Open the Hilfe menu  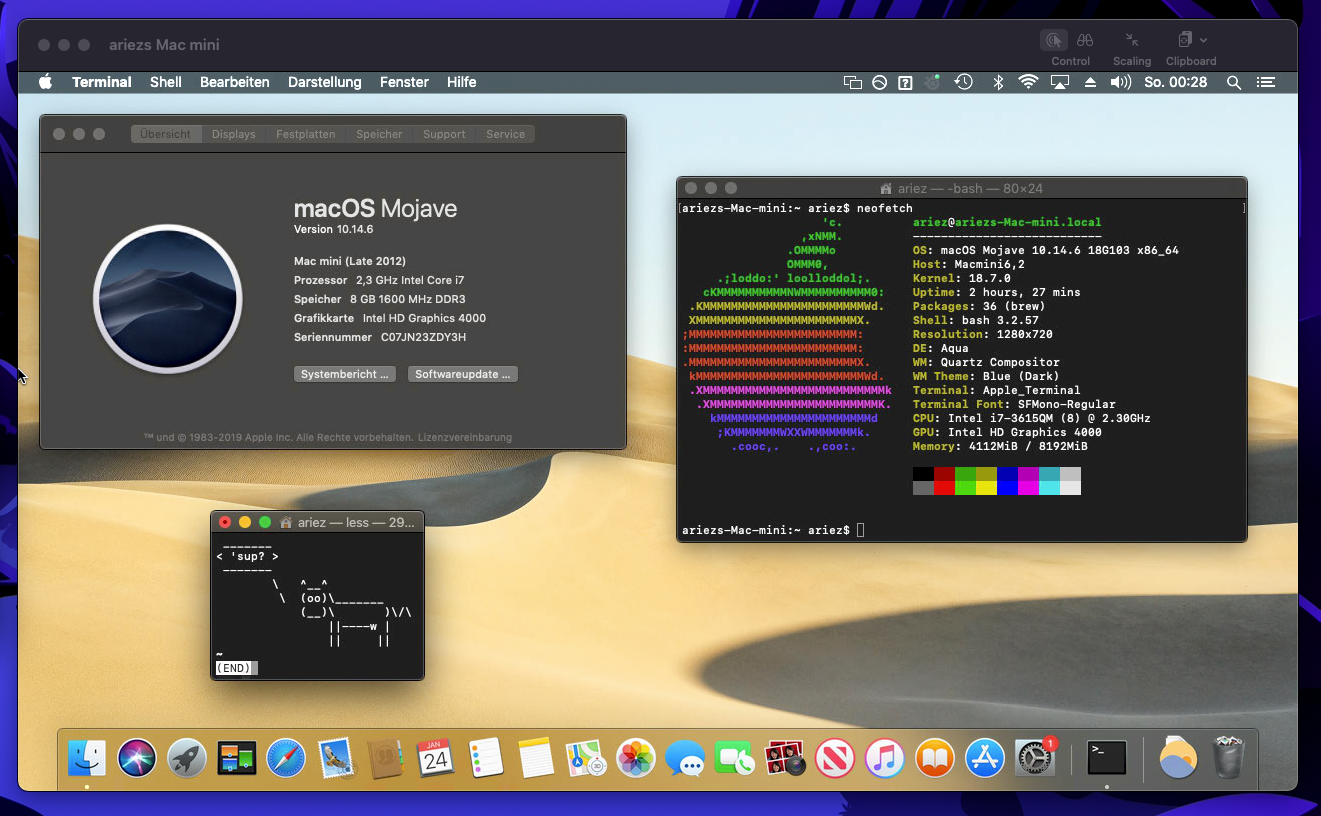tap(462, 82)
